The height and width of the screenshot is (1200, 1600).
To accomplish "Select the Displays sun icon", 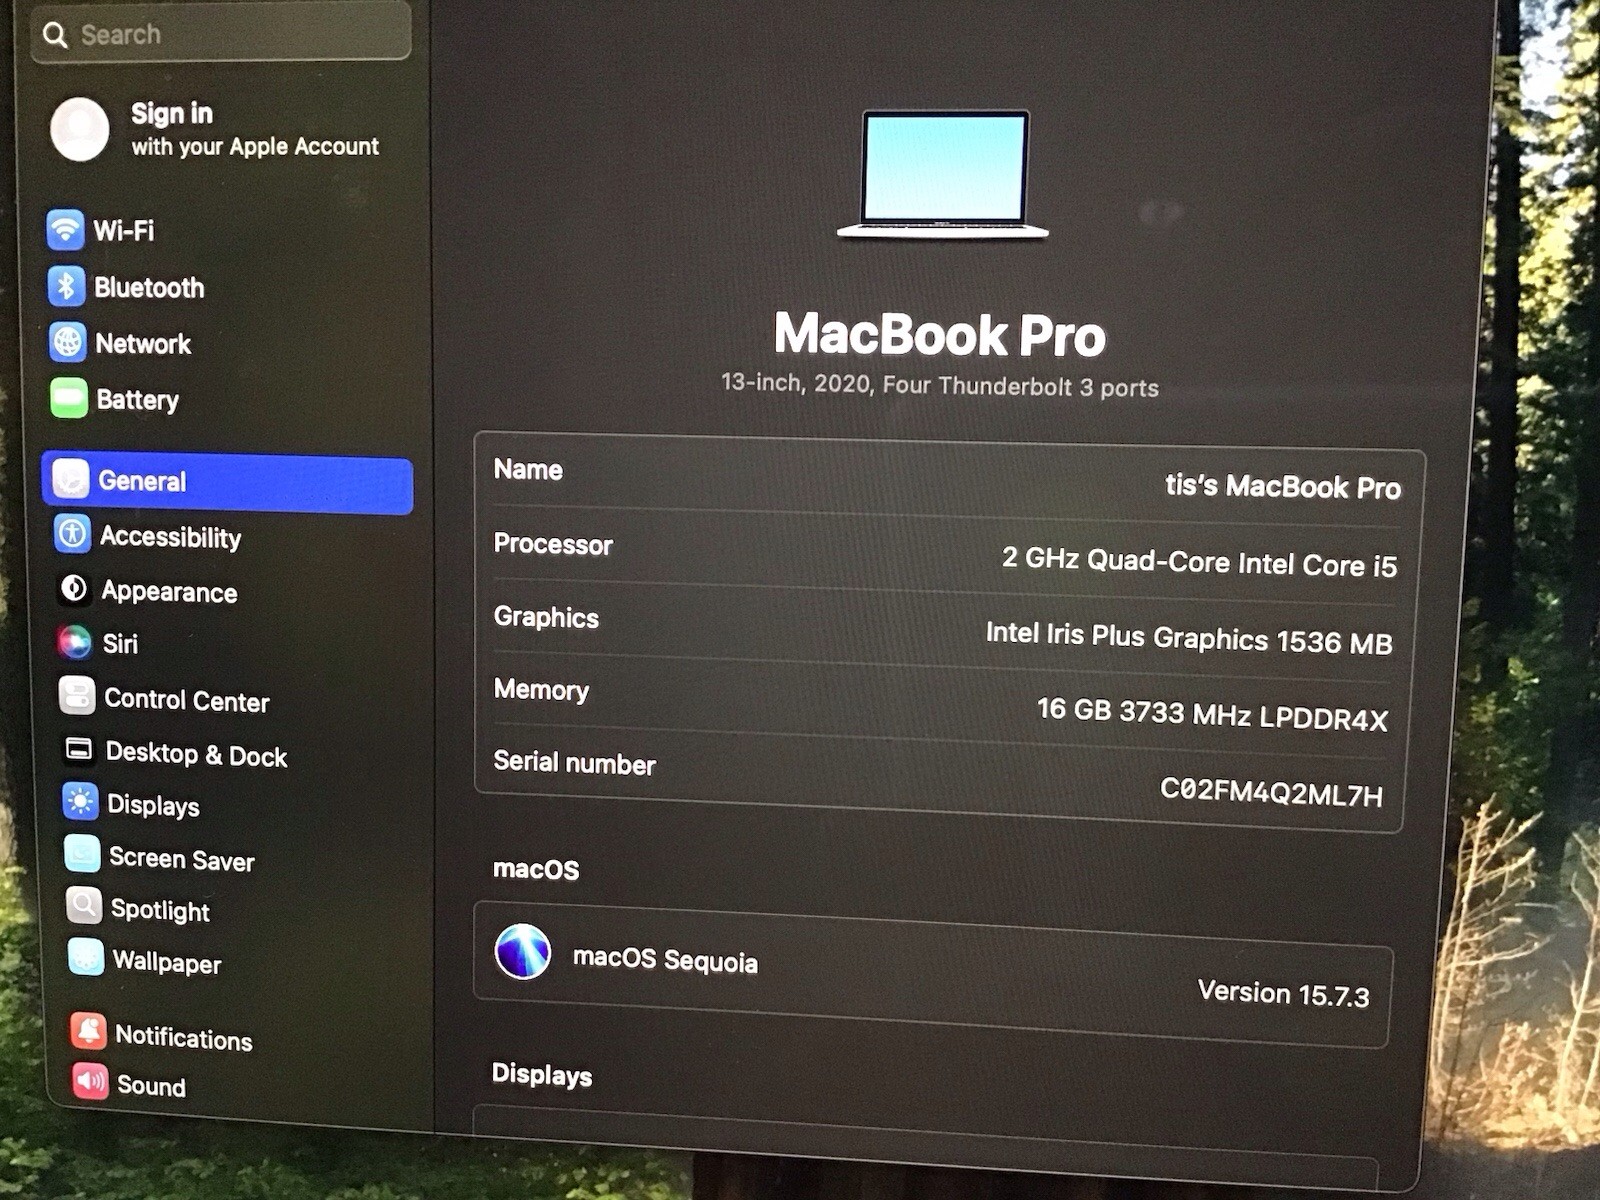I will (80, 801).
